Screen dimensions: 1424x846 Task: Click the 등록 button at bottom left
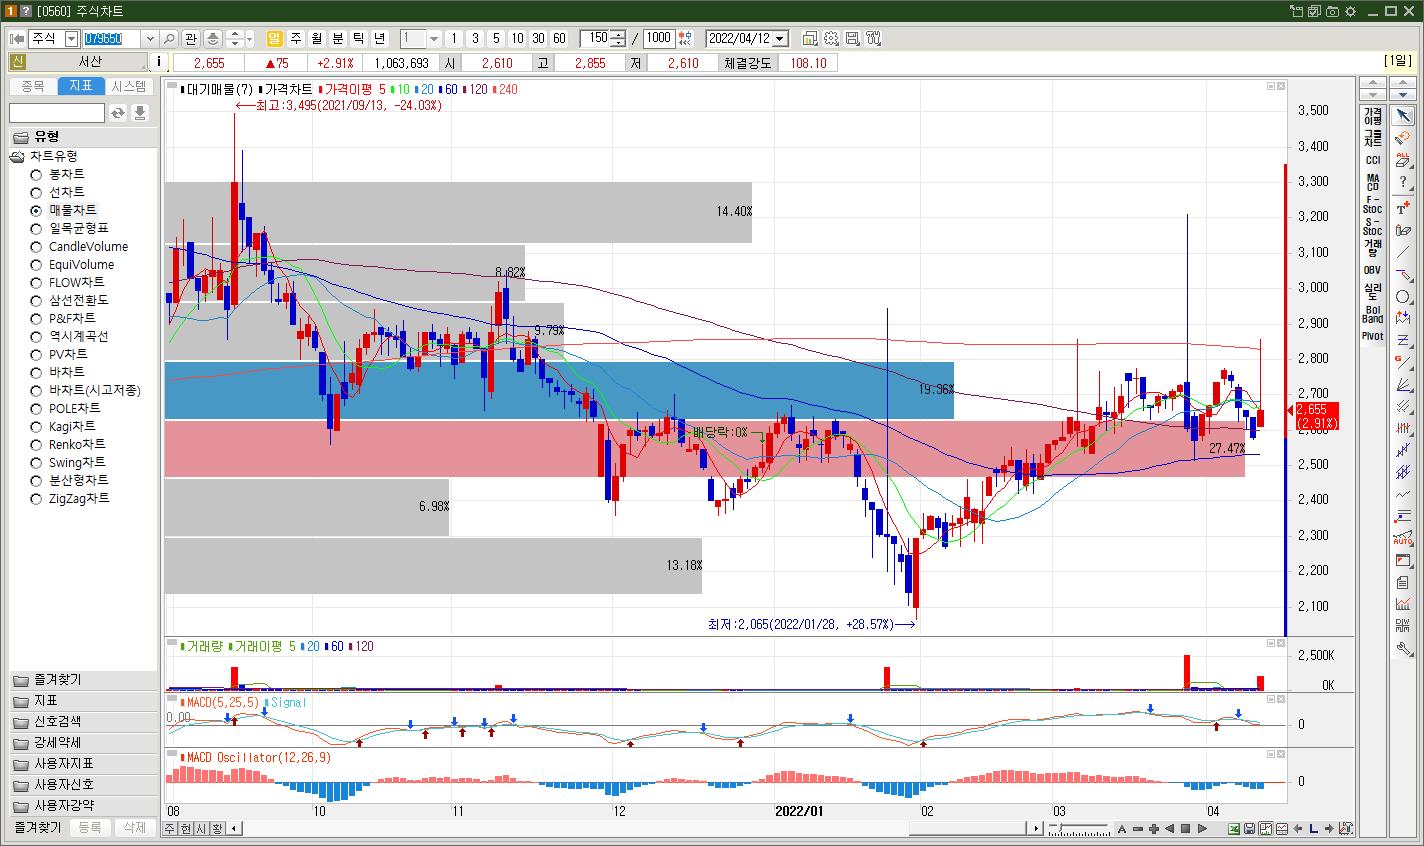click(x=89, y=827)
